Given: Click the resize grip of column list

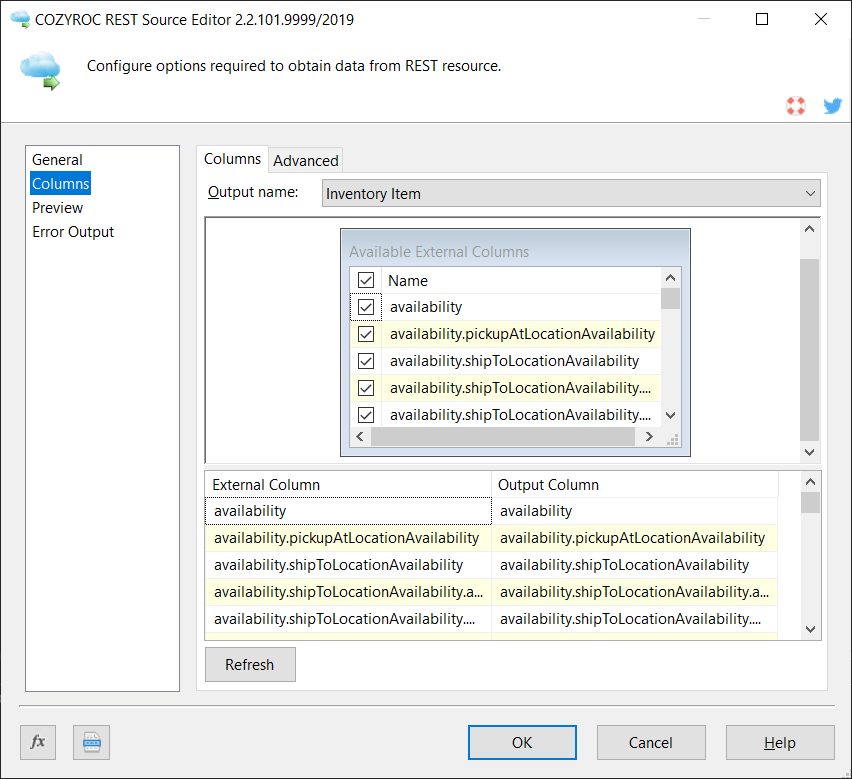Looking at the screenshot, I should [x=673, y=439].
